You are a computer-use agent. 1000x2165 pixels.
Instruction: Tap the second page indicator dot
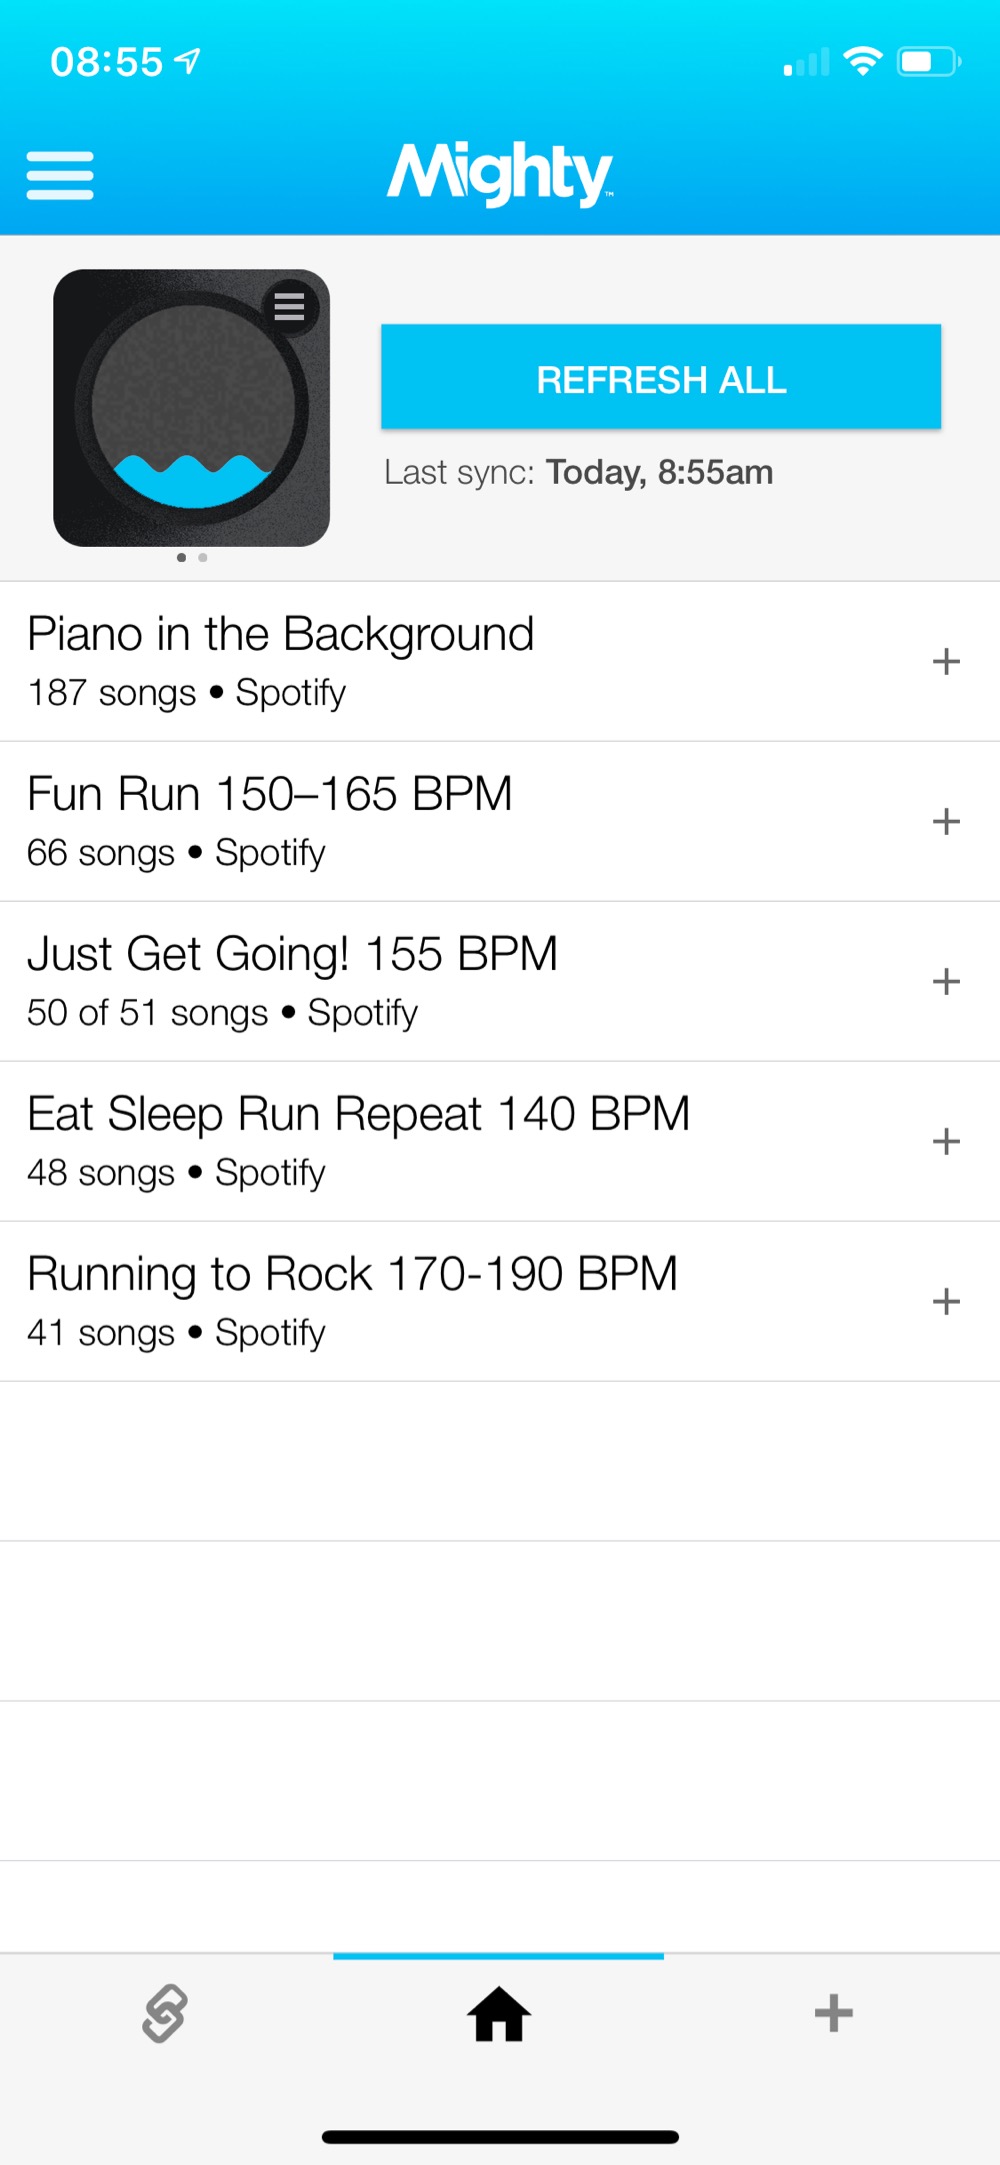coord(203,557)
